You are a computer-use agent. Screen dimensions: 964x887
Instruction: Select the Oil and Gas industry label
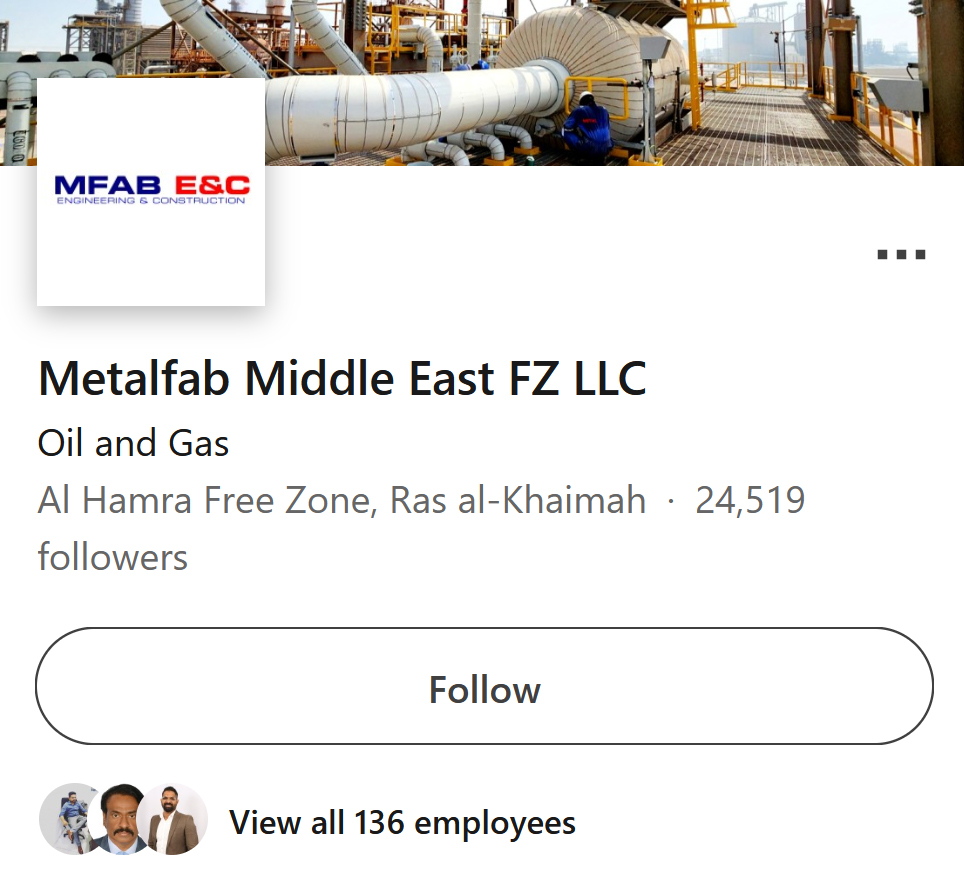133,443
